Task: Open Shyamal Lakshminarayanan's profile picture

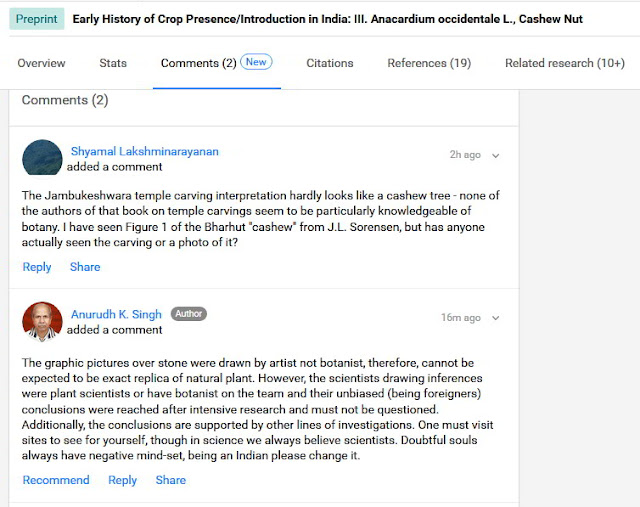Action: click(x=42, y=158)
